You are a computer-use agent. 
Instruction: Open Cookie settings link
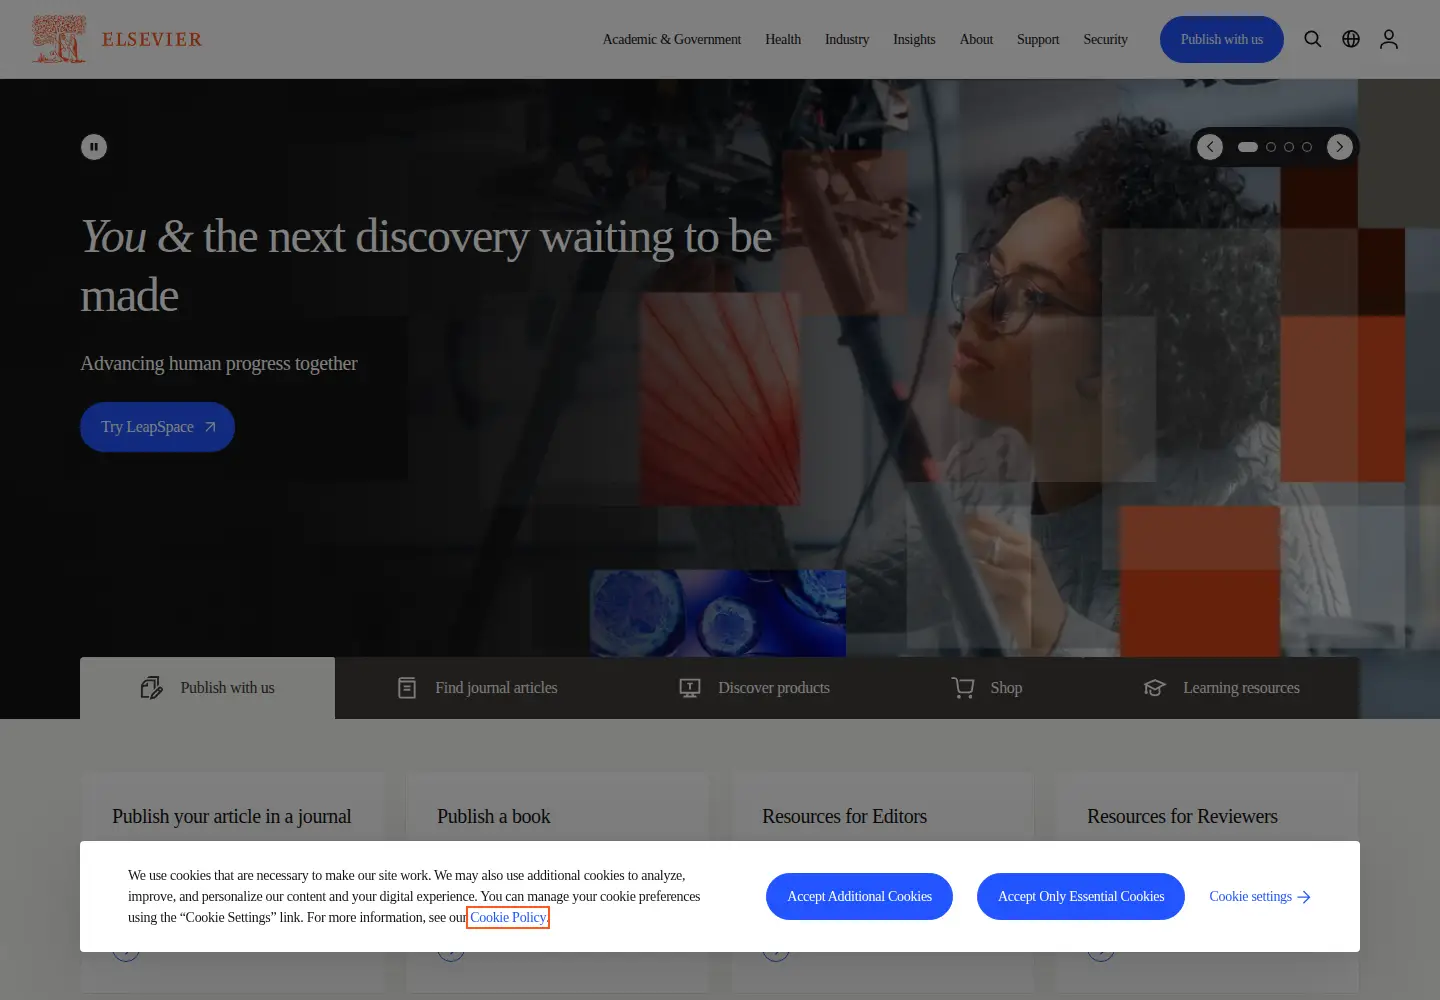pos(1260,896)
